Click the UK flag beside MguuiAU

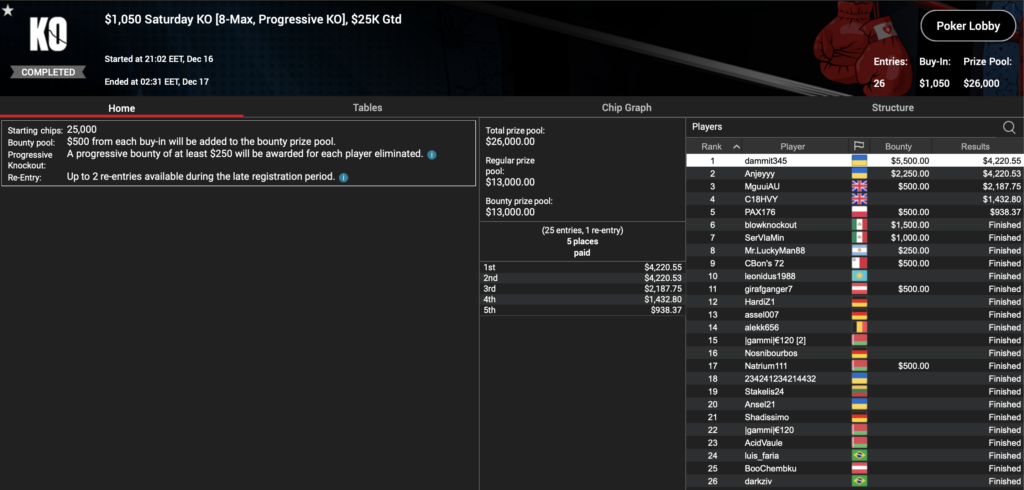pos(858,186)
